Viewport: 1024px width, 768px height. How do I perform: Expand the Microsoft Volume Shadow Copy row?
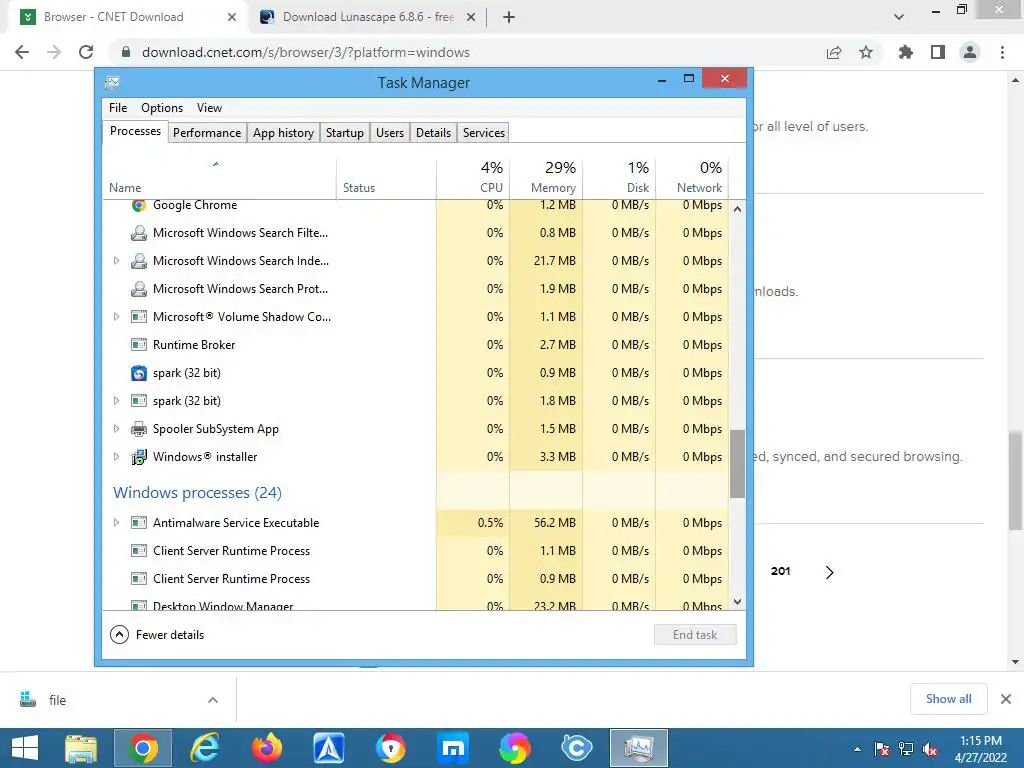pos(116,317)
